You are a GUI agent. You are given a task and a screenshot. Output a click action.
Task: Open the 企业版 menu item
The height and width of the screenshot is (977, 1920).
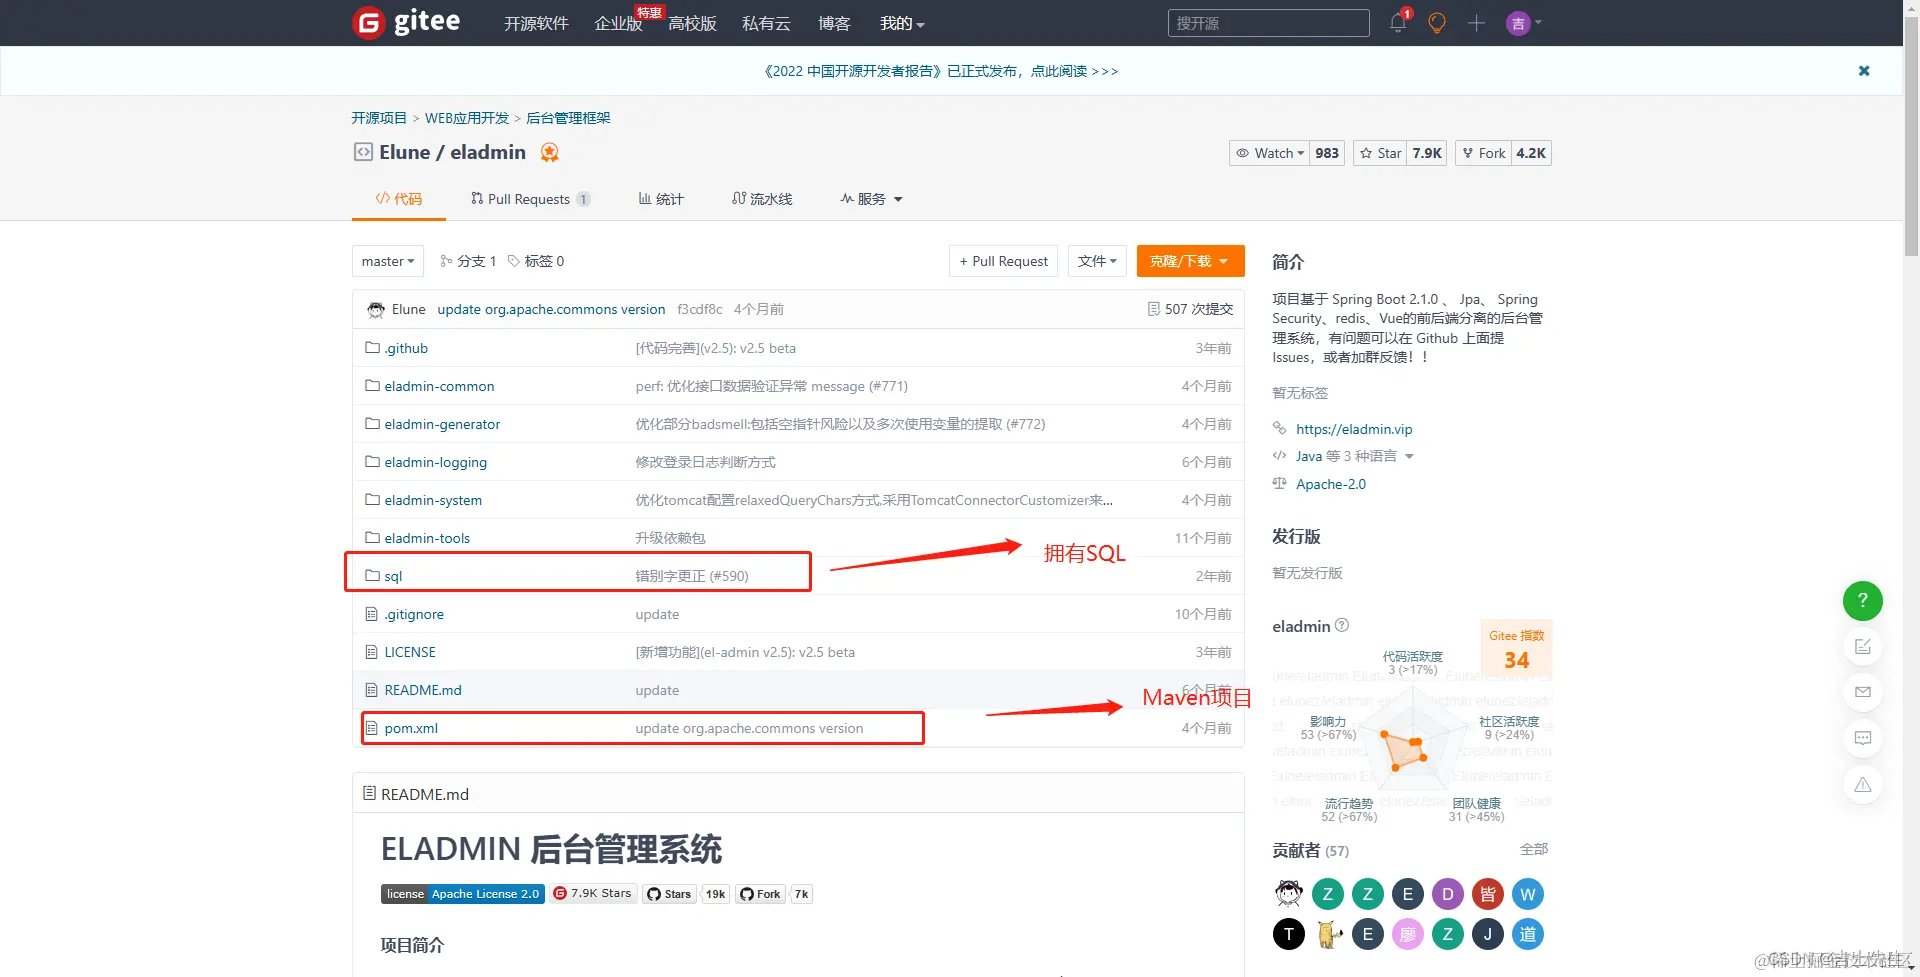point(618,23)
